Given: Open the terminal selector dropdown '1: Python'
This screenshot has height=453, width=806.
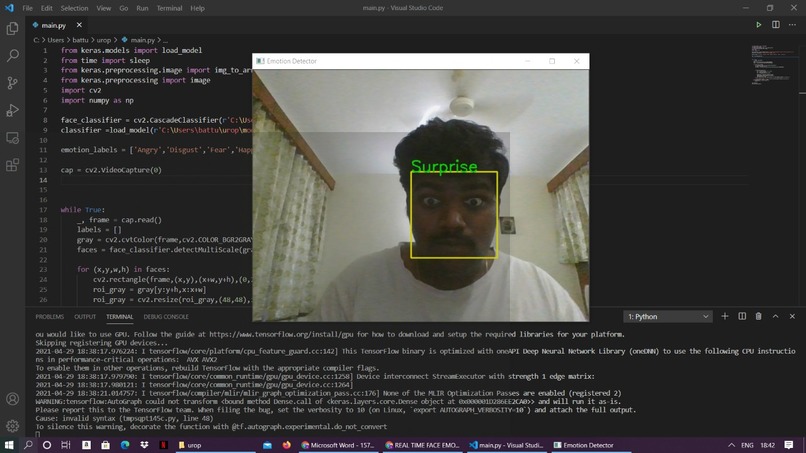Looking at the screenshot, I should pos(668,317).
